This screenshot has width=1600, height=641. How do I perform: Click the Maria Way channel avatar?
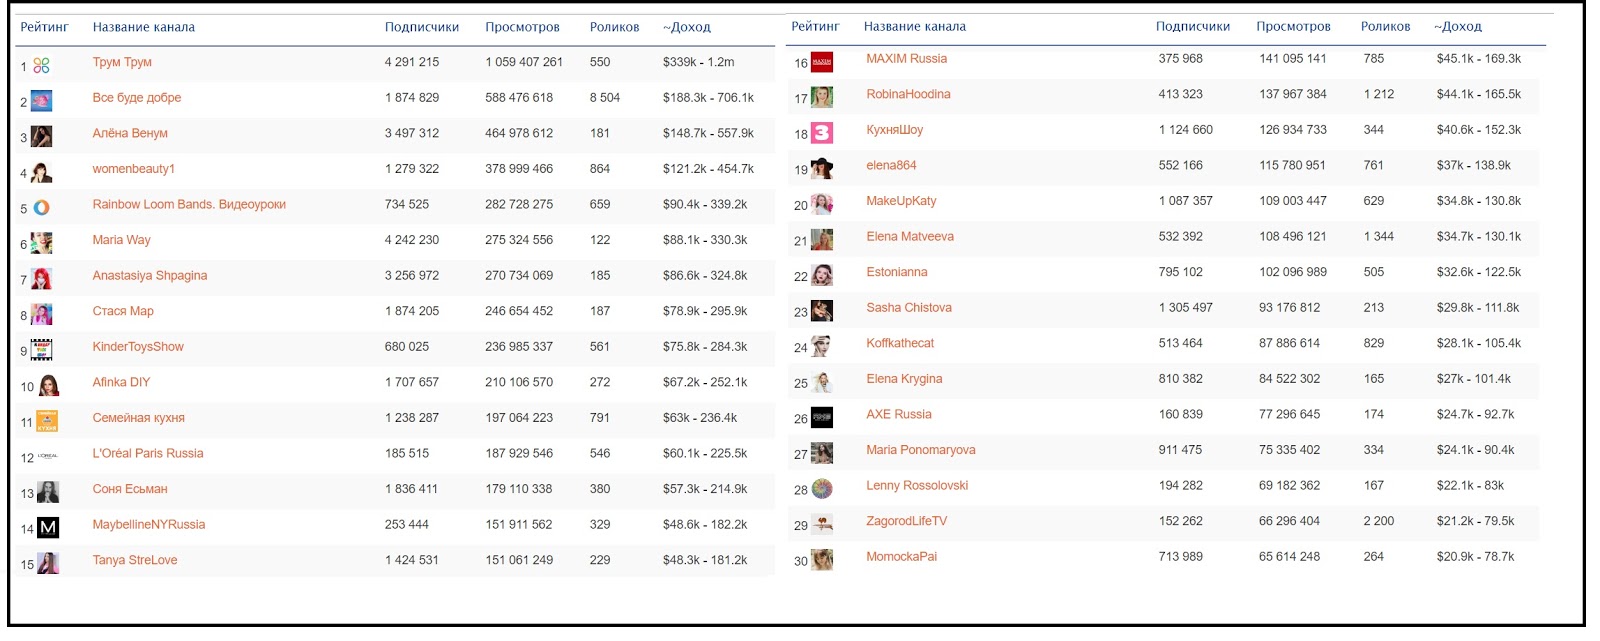click(x=41, y=243)
